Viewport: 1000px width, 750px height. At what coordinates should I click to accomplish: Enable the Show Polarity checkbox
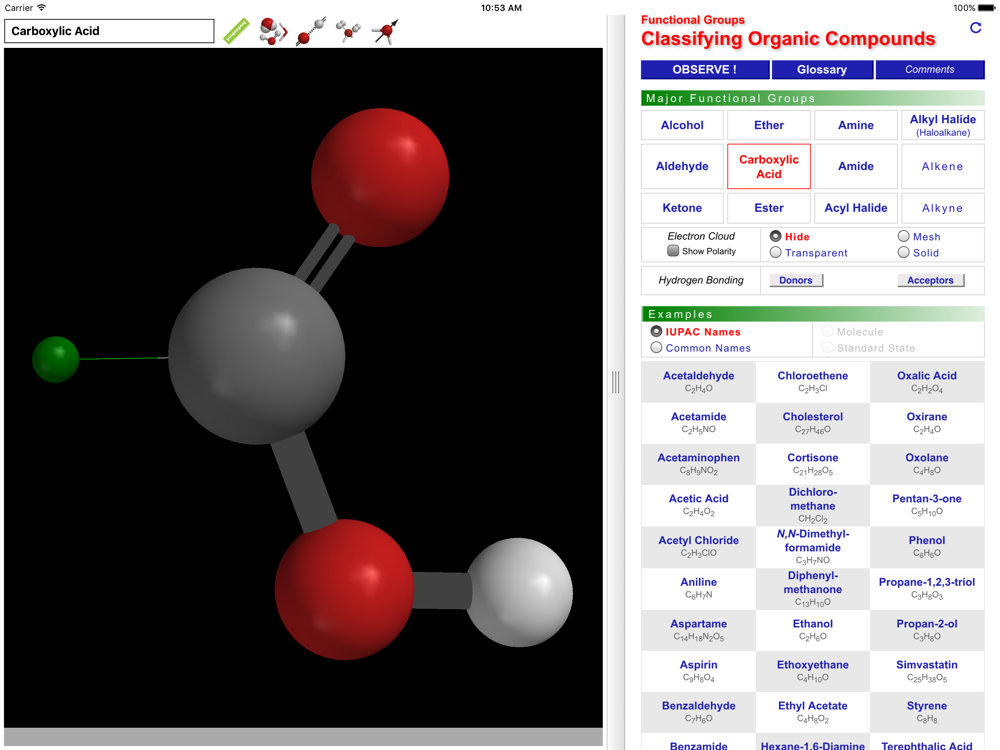[673, 251]
